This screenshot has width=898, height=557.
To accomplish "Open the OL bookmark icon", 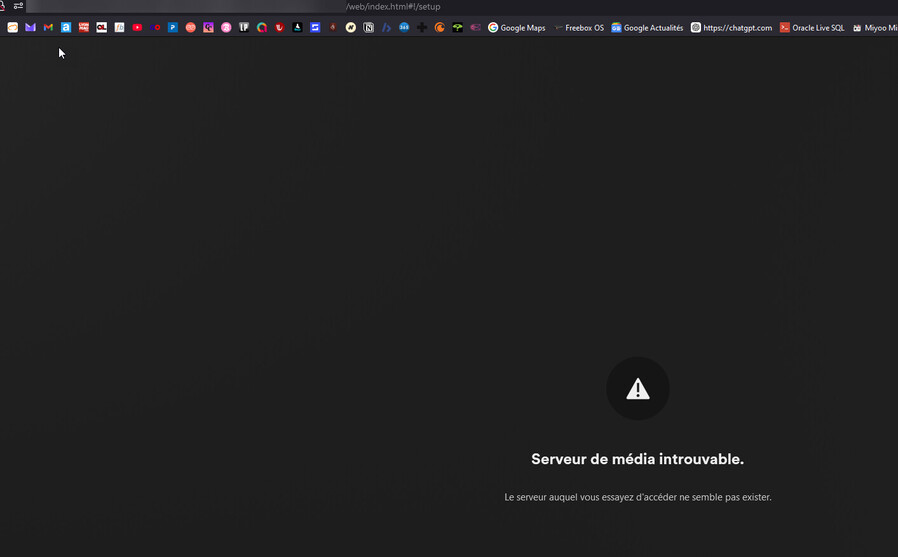I will 101,27.
